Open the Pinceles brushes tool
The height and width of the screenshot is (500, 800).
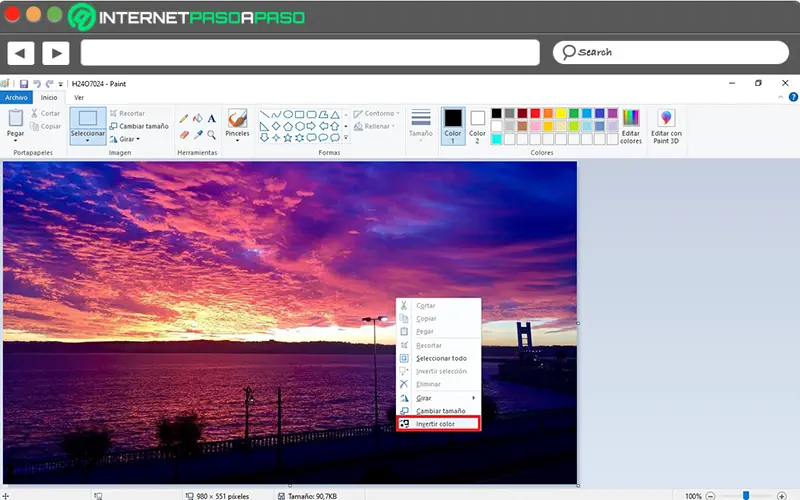(237, 126)
